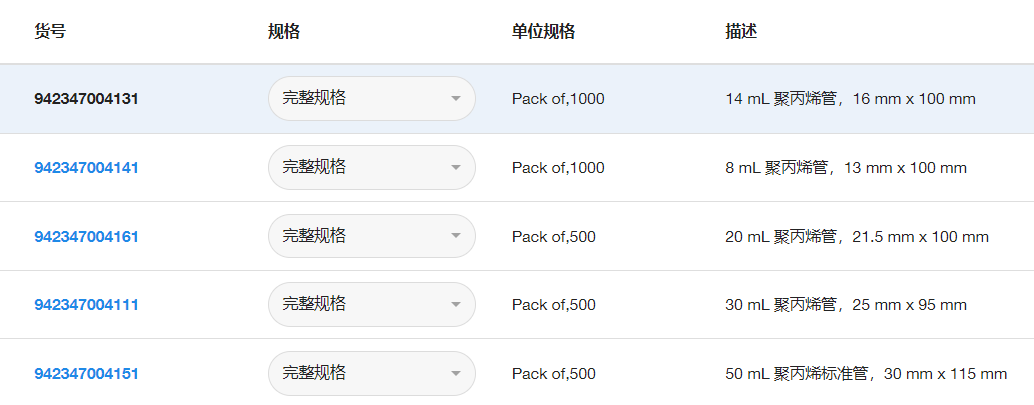Click description of 14 mL 聚丙烯管

pyautogui.click(x=850, y=99)
